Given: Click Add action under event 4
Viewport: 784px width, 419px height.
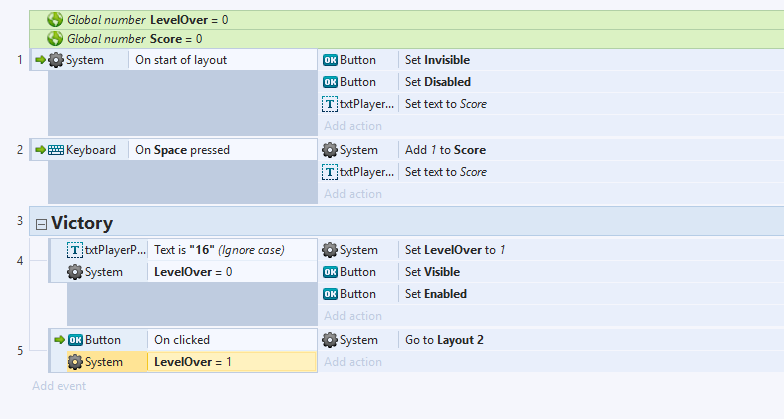Looking at the screenshot, I should 353,316.
